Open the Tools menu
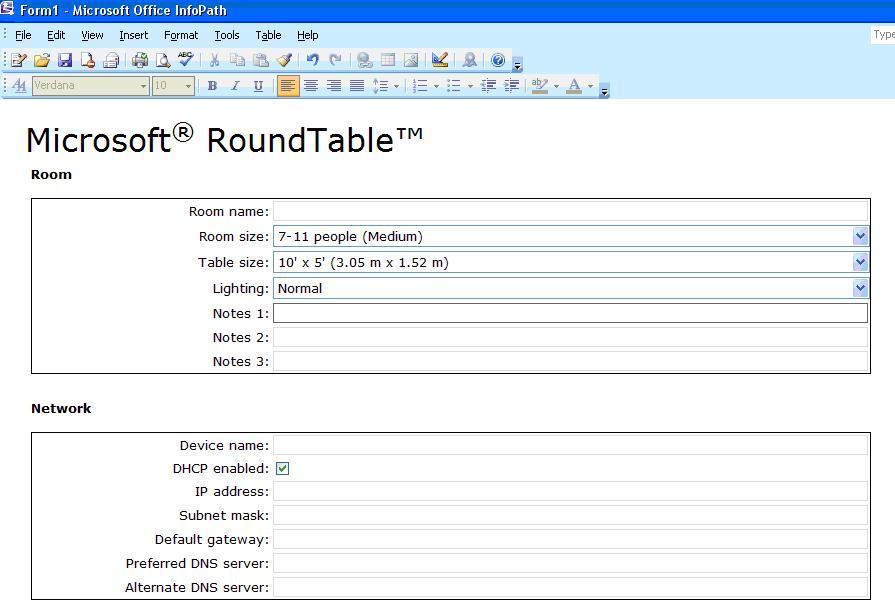Screen dimensions: 895x608 tap(227, 35)
